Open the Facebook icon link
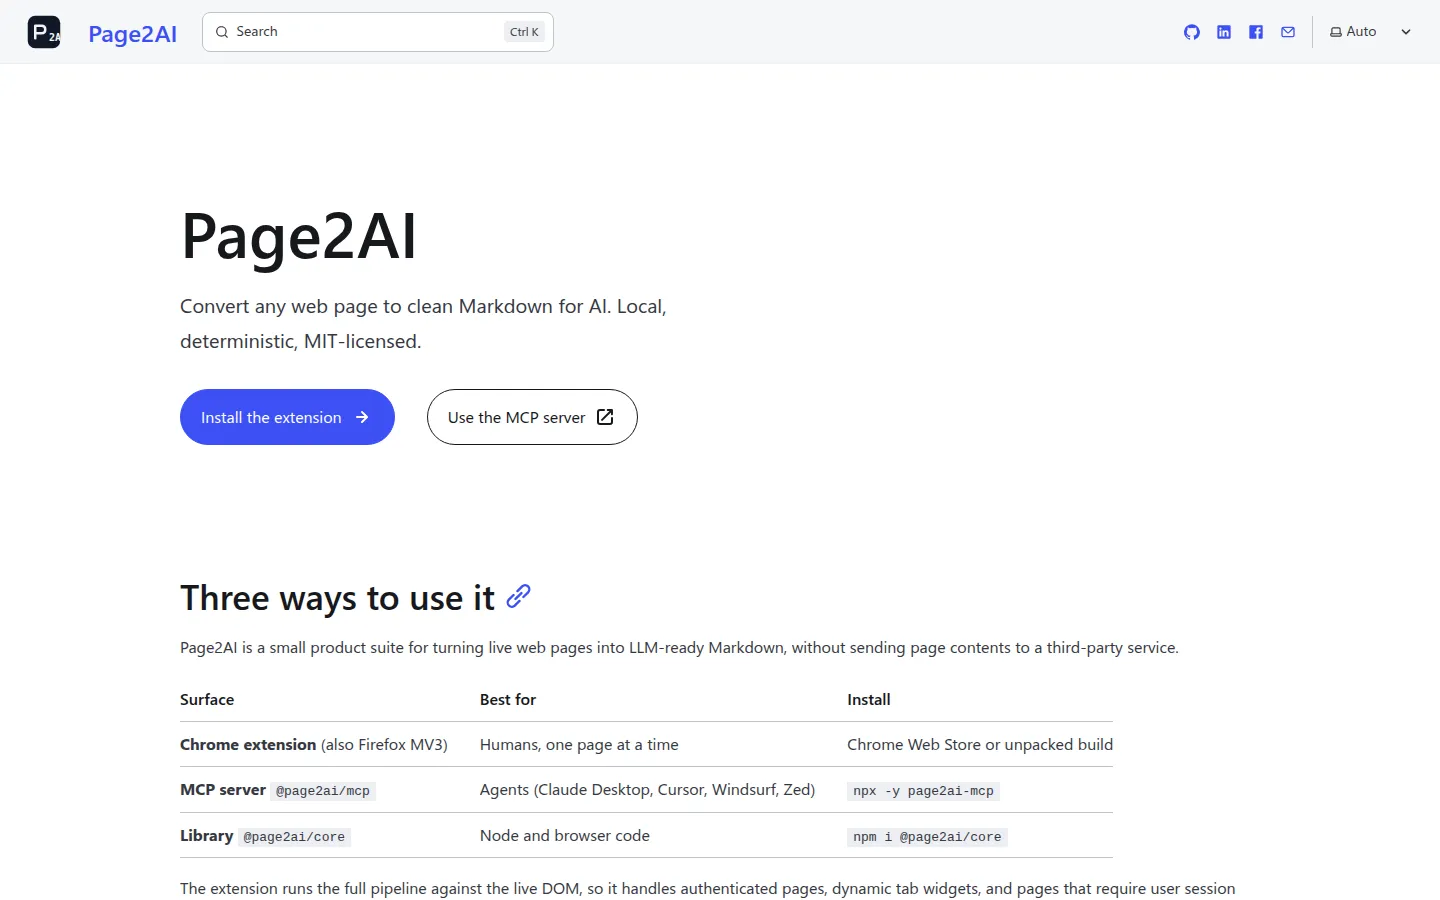Viewport: 1440px width, 900px height. [x=1256, y=32]
